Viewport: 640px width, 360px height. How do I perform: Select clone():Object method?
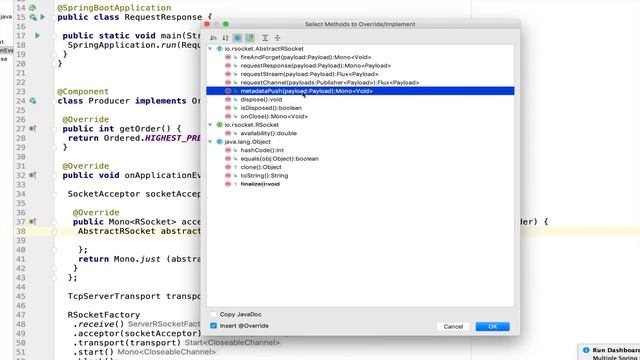click(261, 167)
